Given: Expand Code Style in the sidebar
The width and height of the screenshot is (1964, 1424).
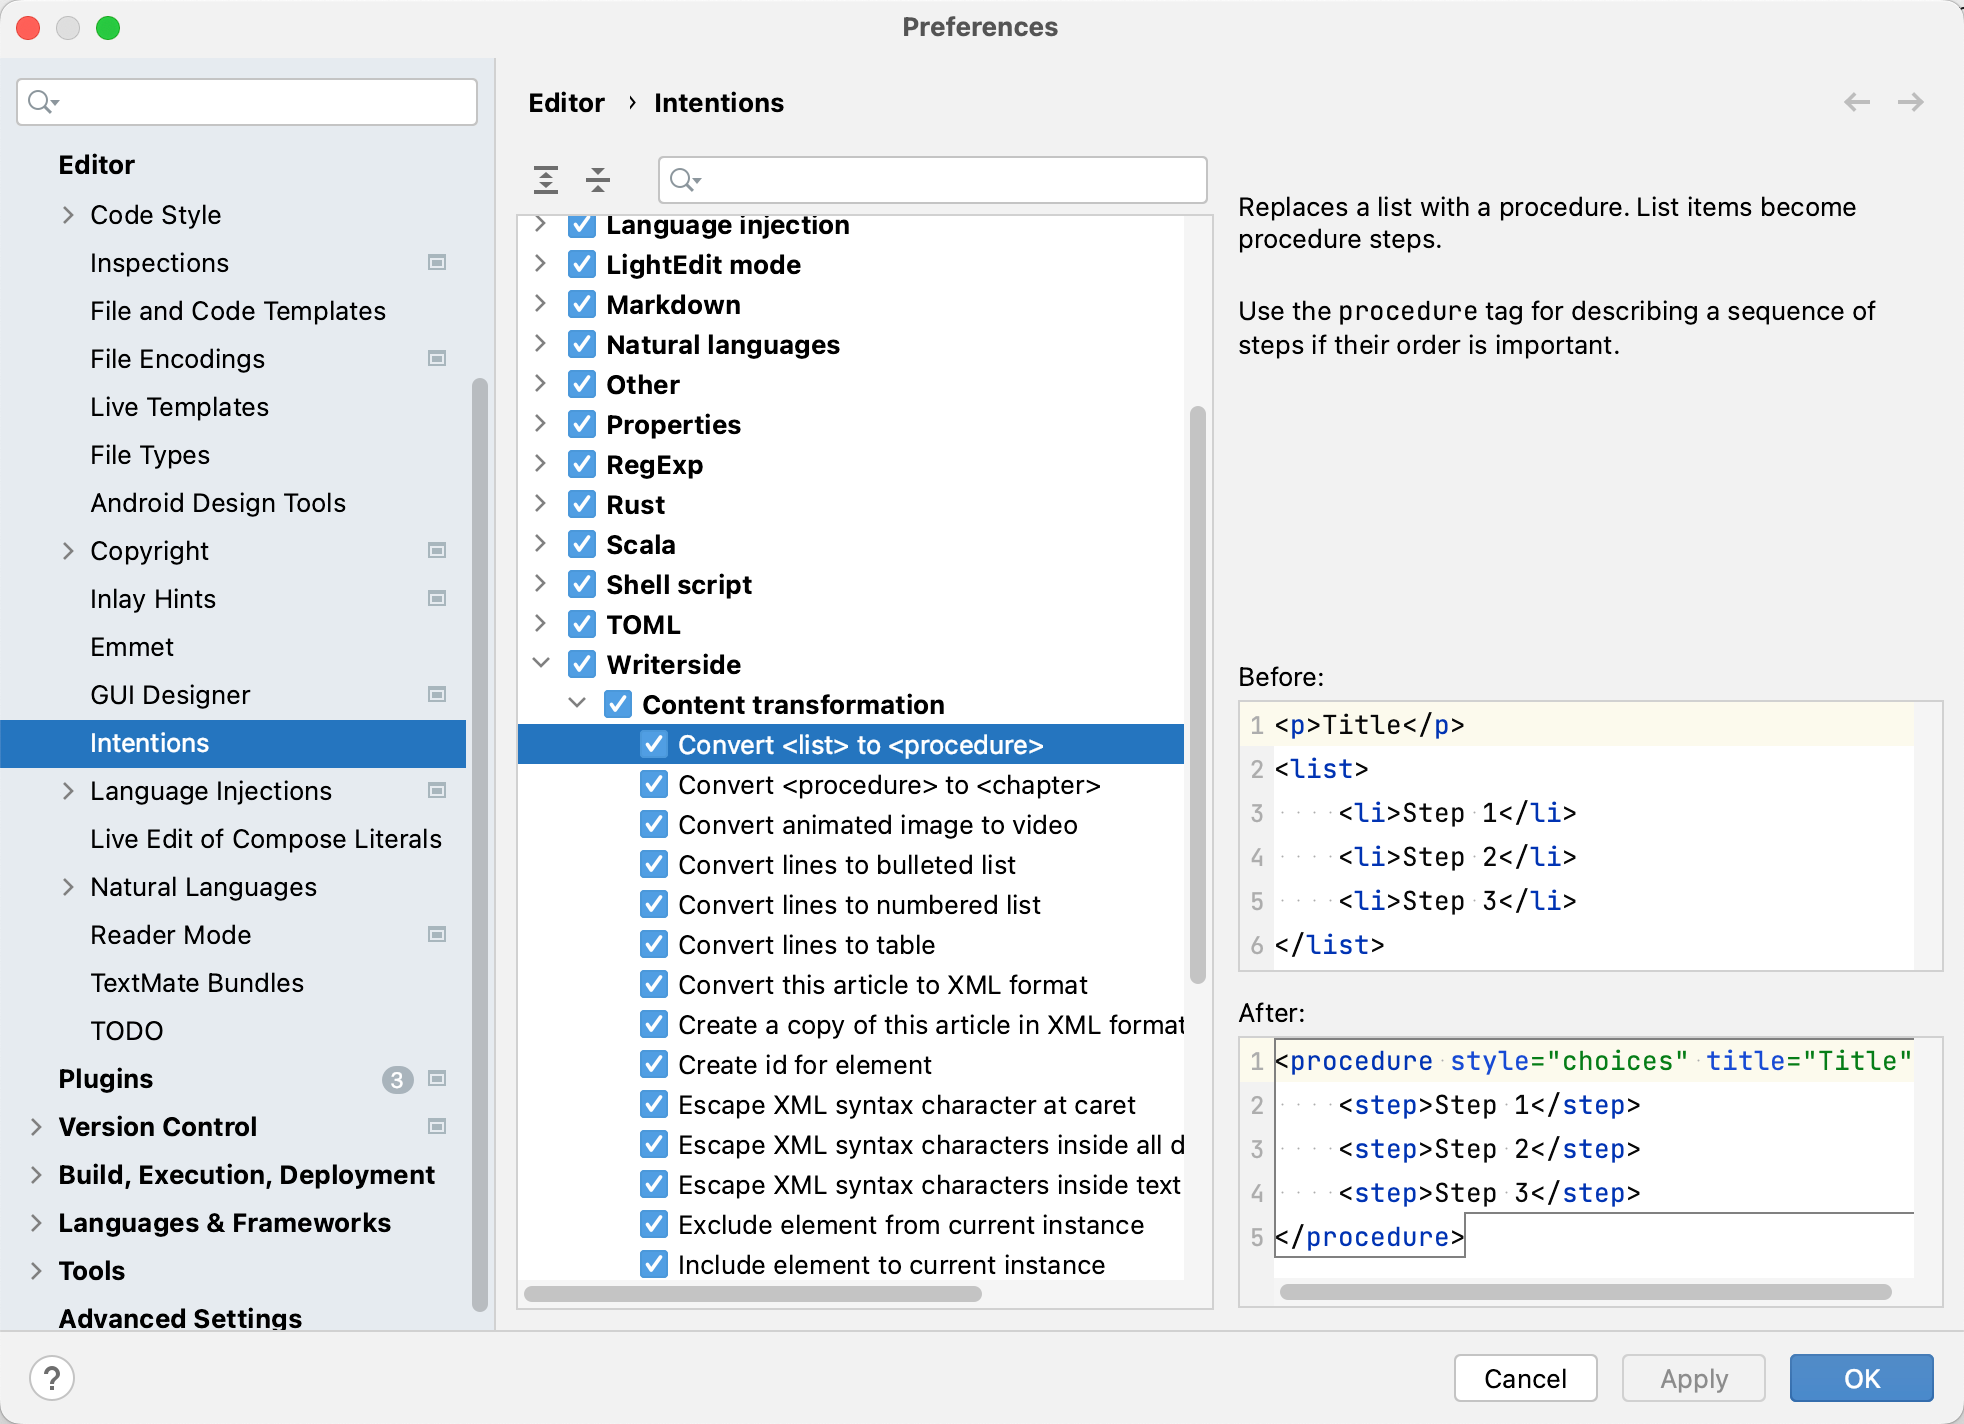Looking at the screenshot, I should (x=68, y=214).
